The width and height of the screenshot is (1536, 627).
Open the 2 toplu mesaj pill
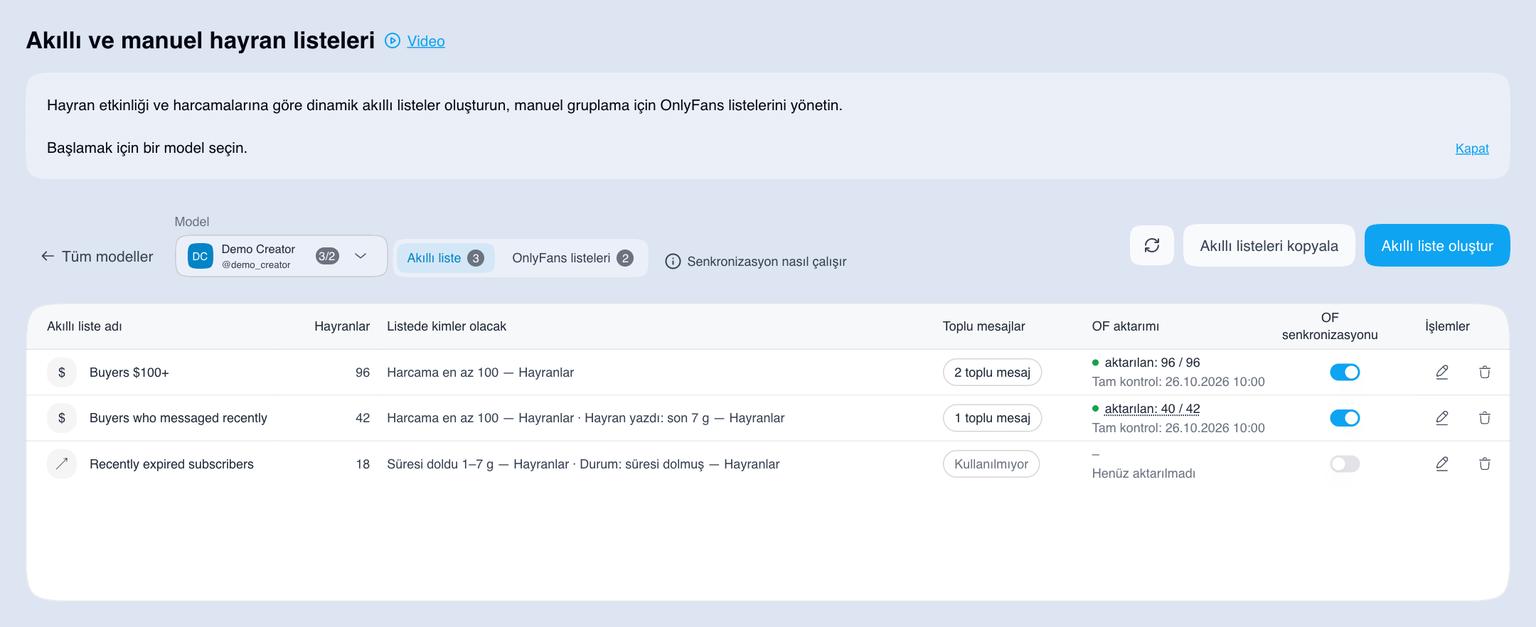coord(992,372)
